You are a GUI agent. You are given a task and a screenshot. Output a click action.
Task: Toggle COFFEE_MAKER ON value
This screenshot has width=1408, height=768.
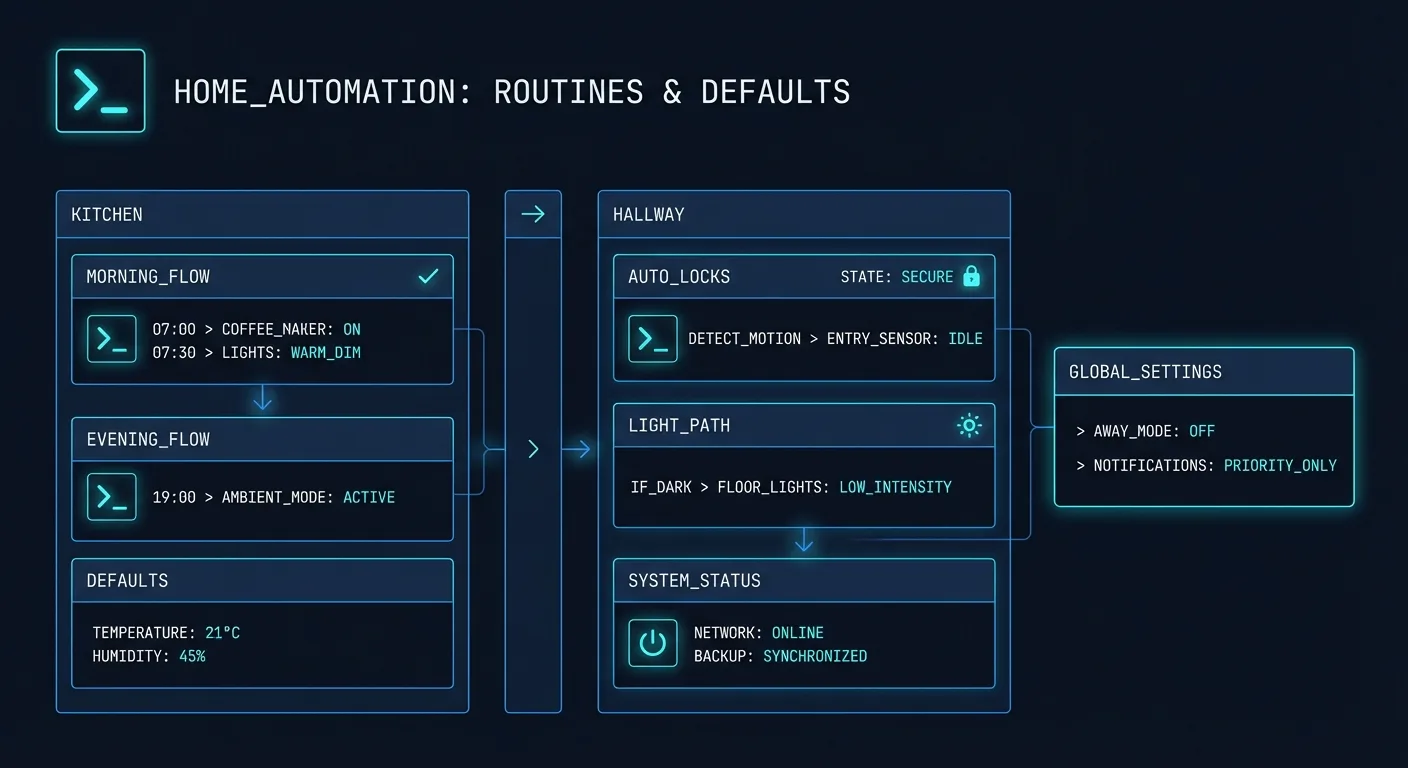click(352, 329)
